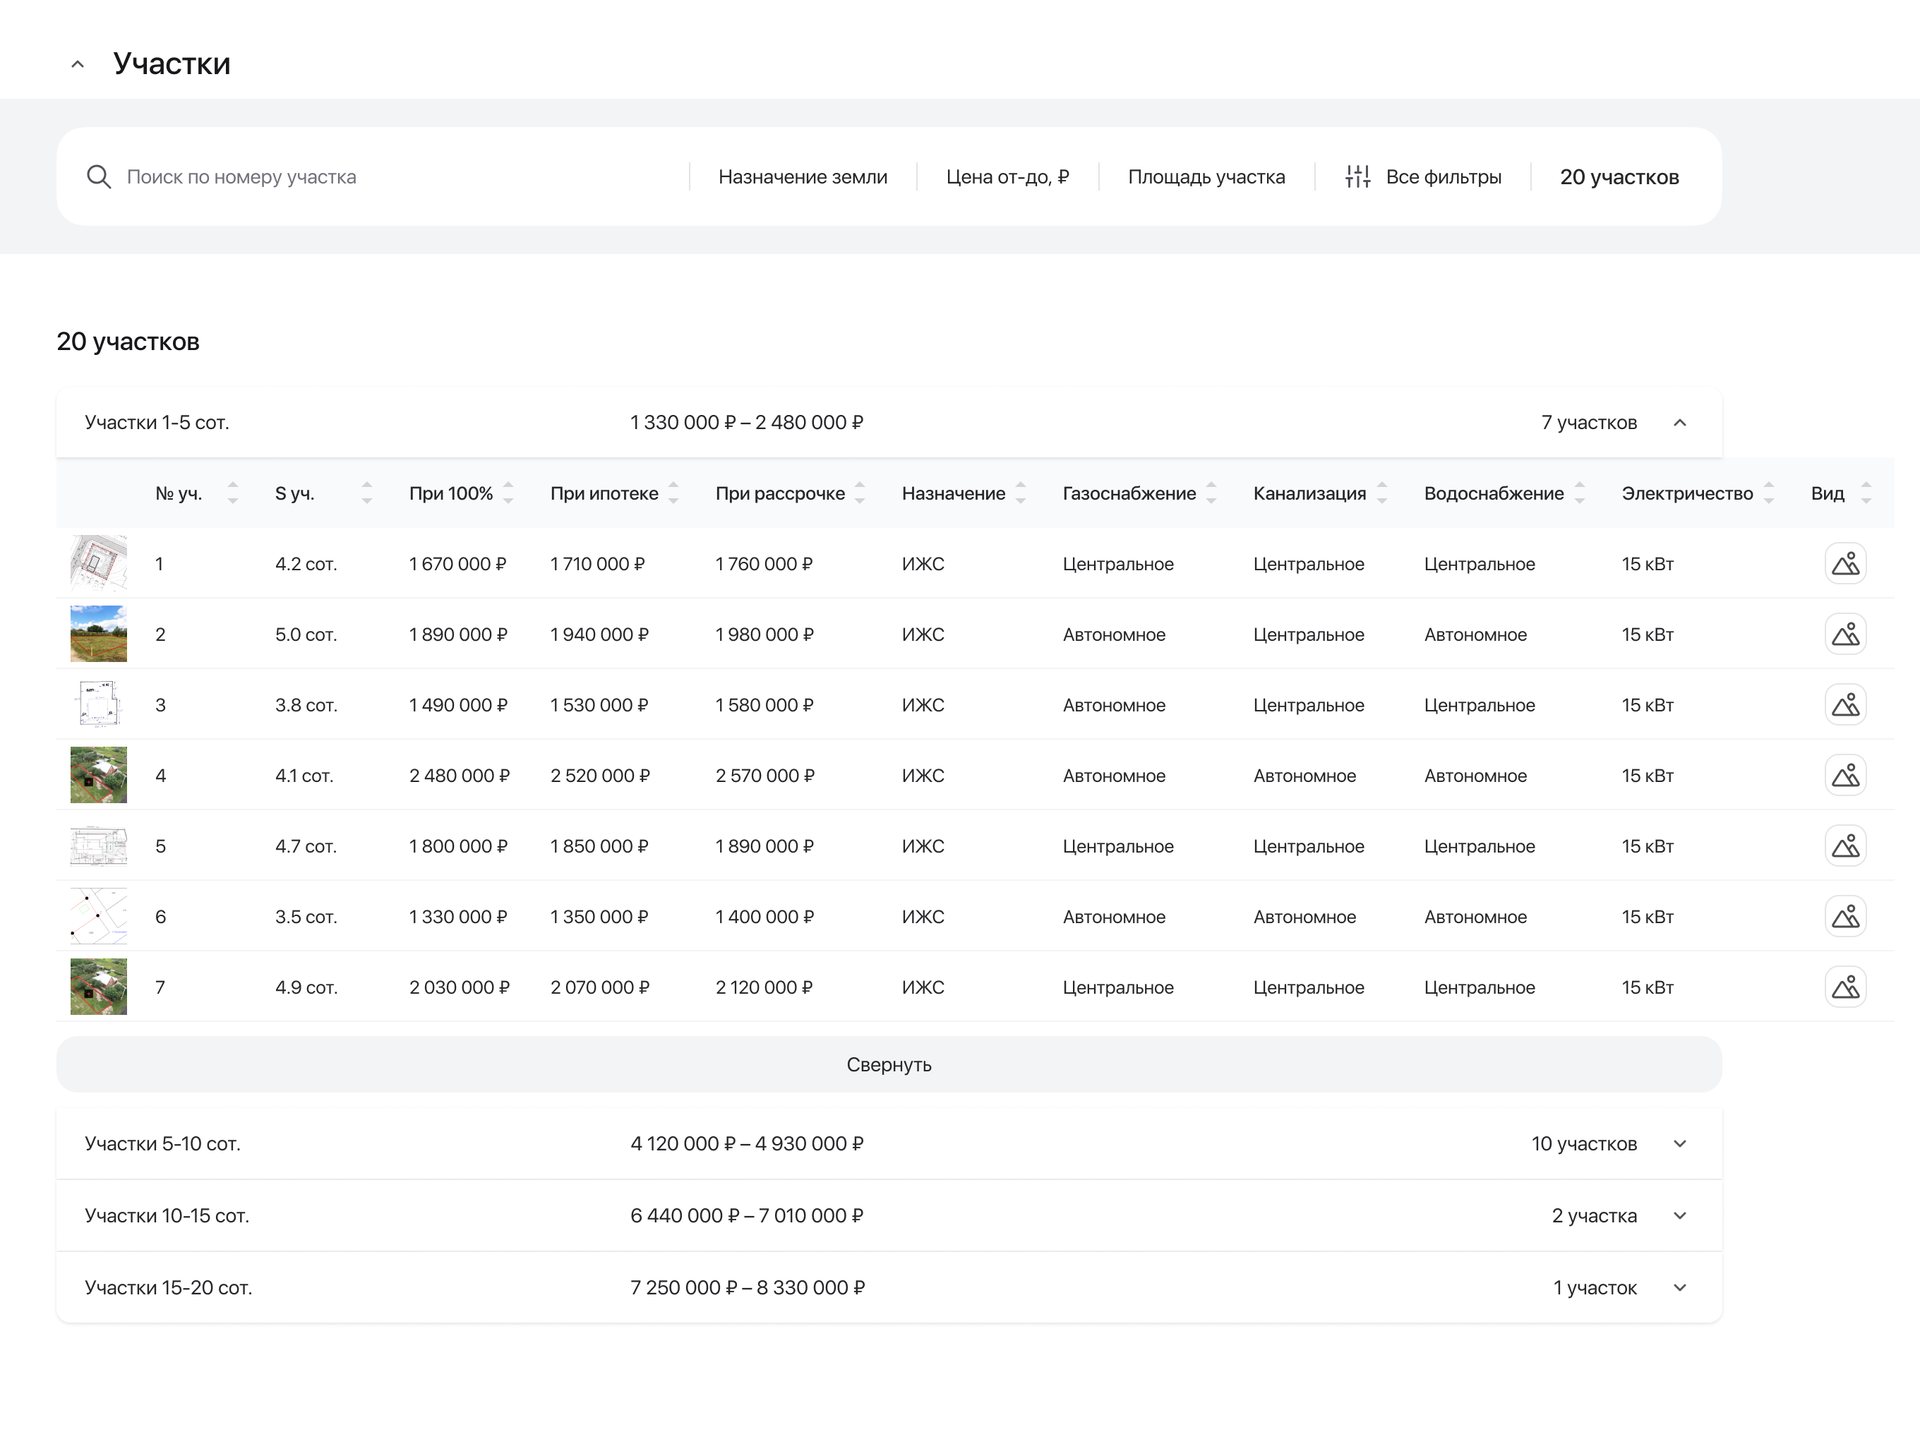Sort by Электричество column arrows
This screenshot has width=1920, height=1444.
(1768, 493)
